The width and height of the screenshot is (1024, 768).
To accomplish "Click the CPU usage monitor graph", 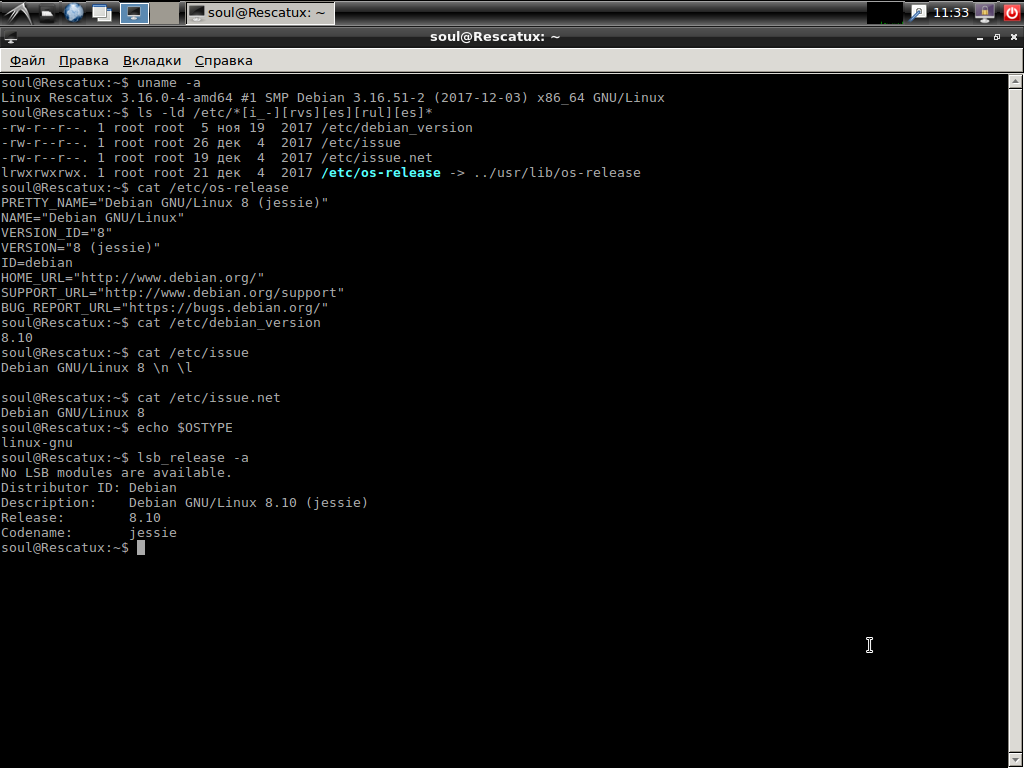I will pyautogui.click(x=884, y=13).
